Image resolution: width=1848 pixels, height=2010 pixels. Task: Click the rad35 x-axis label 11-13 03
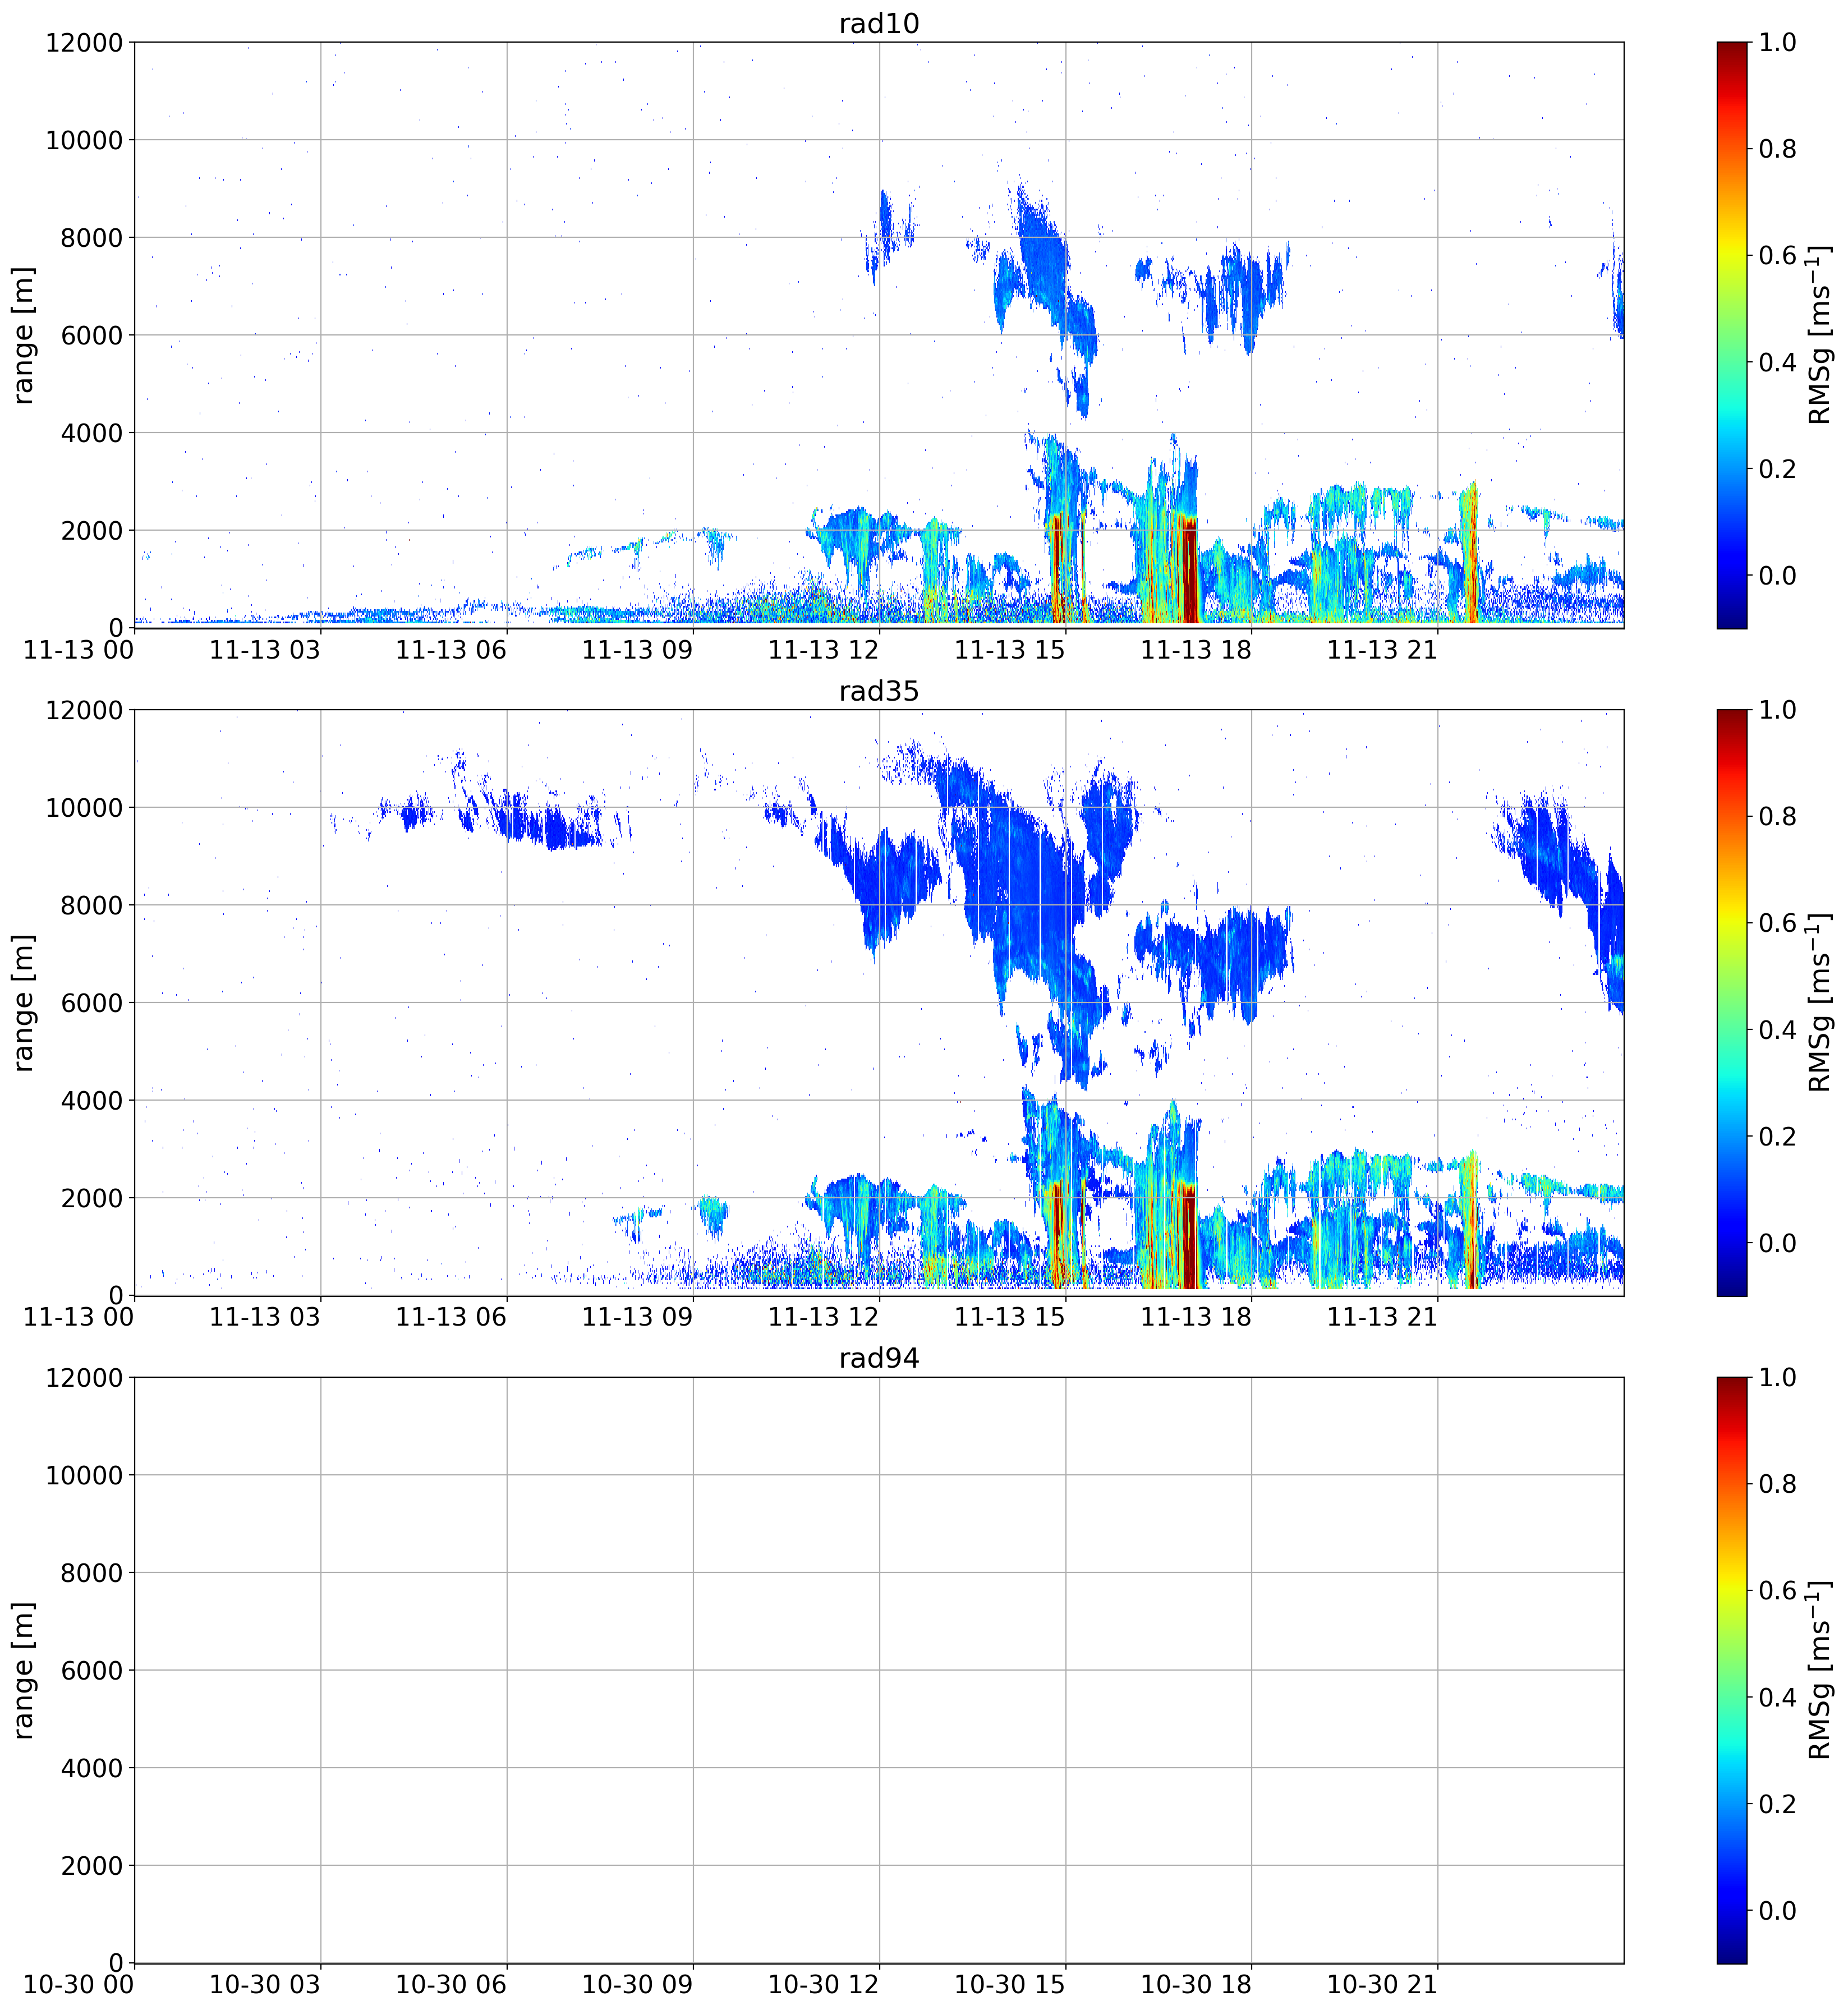264,1317
